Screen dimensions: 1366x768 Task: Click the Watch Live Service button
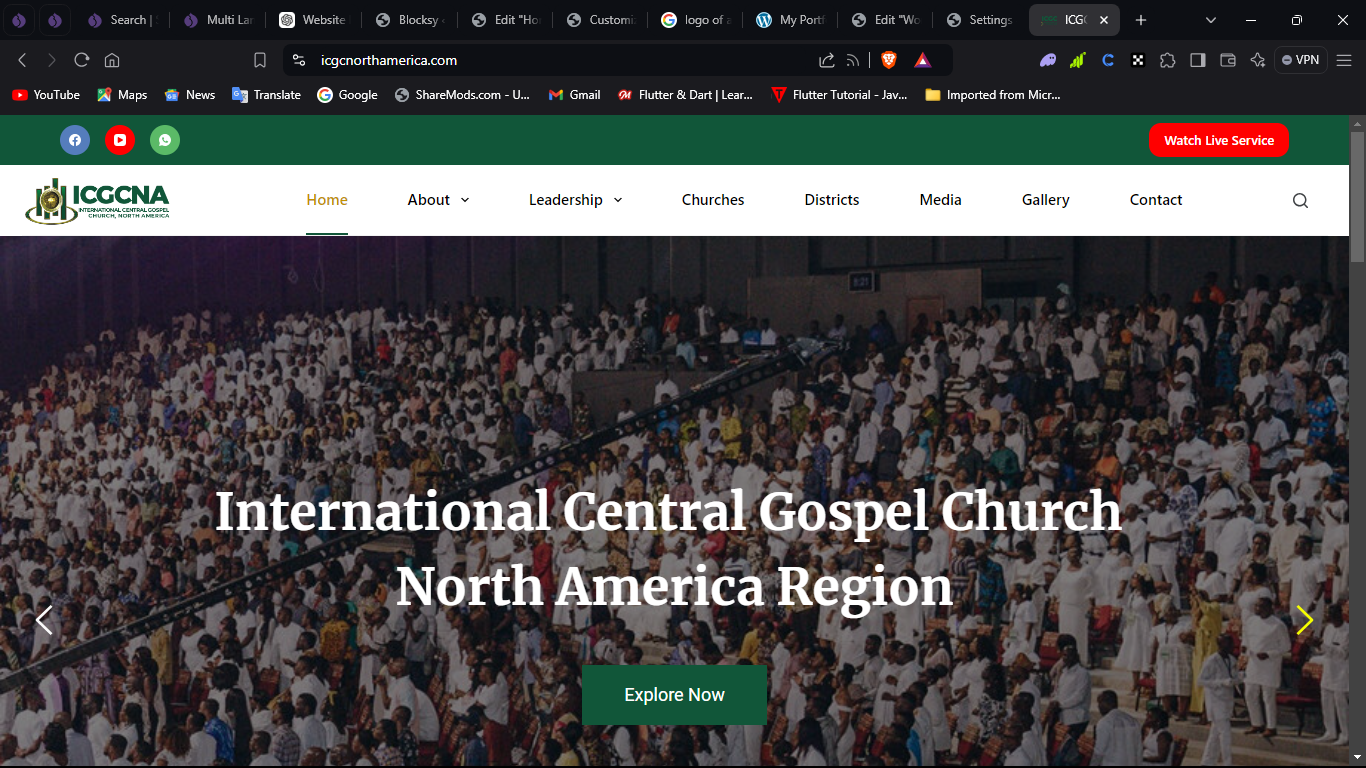(x=1218, y=140)
